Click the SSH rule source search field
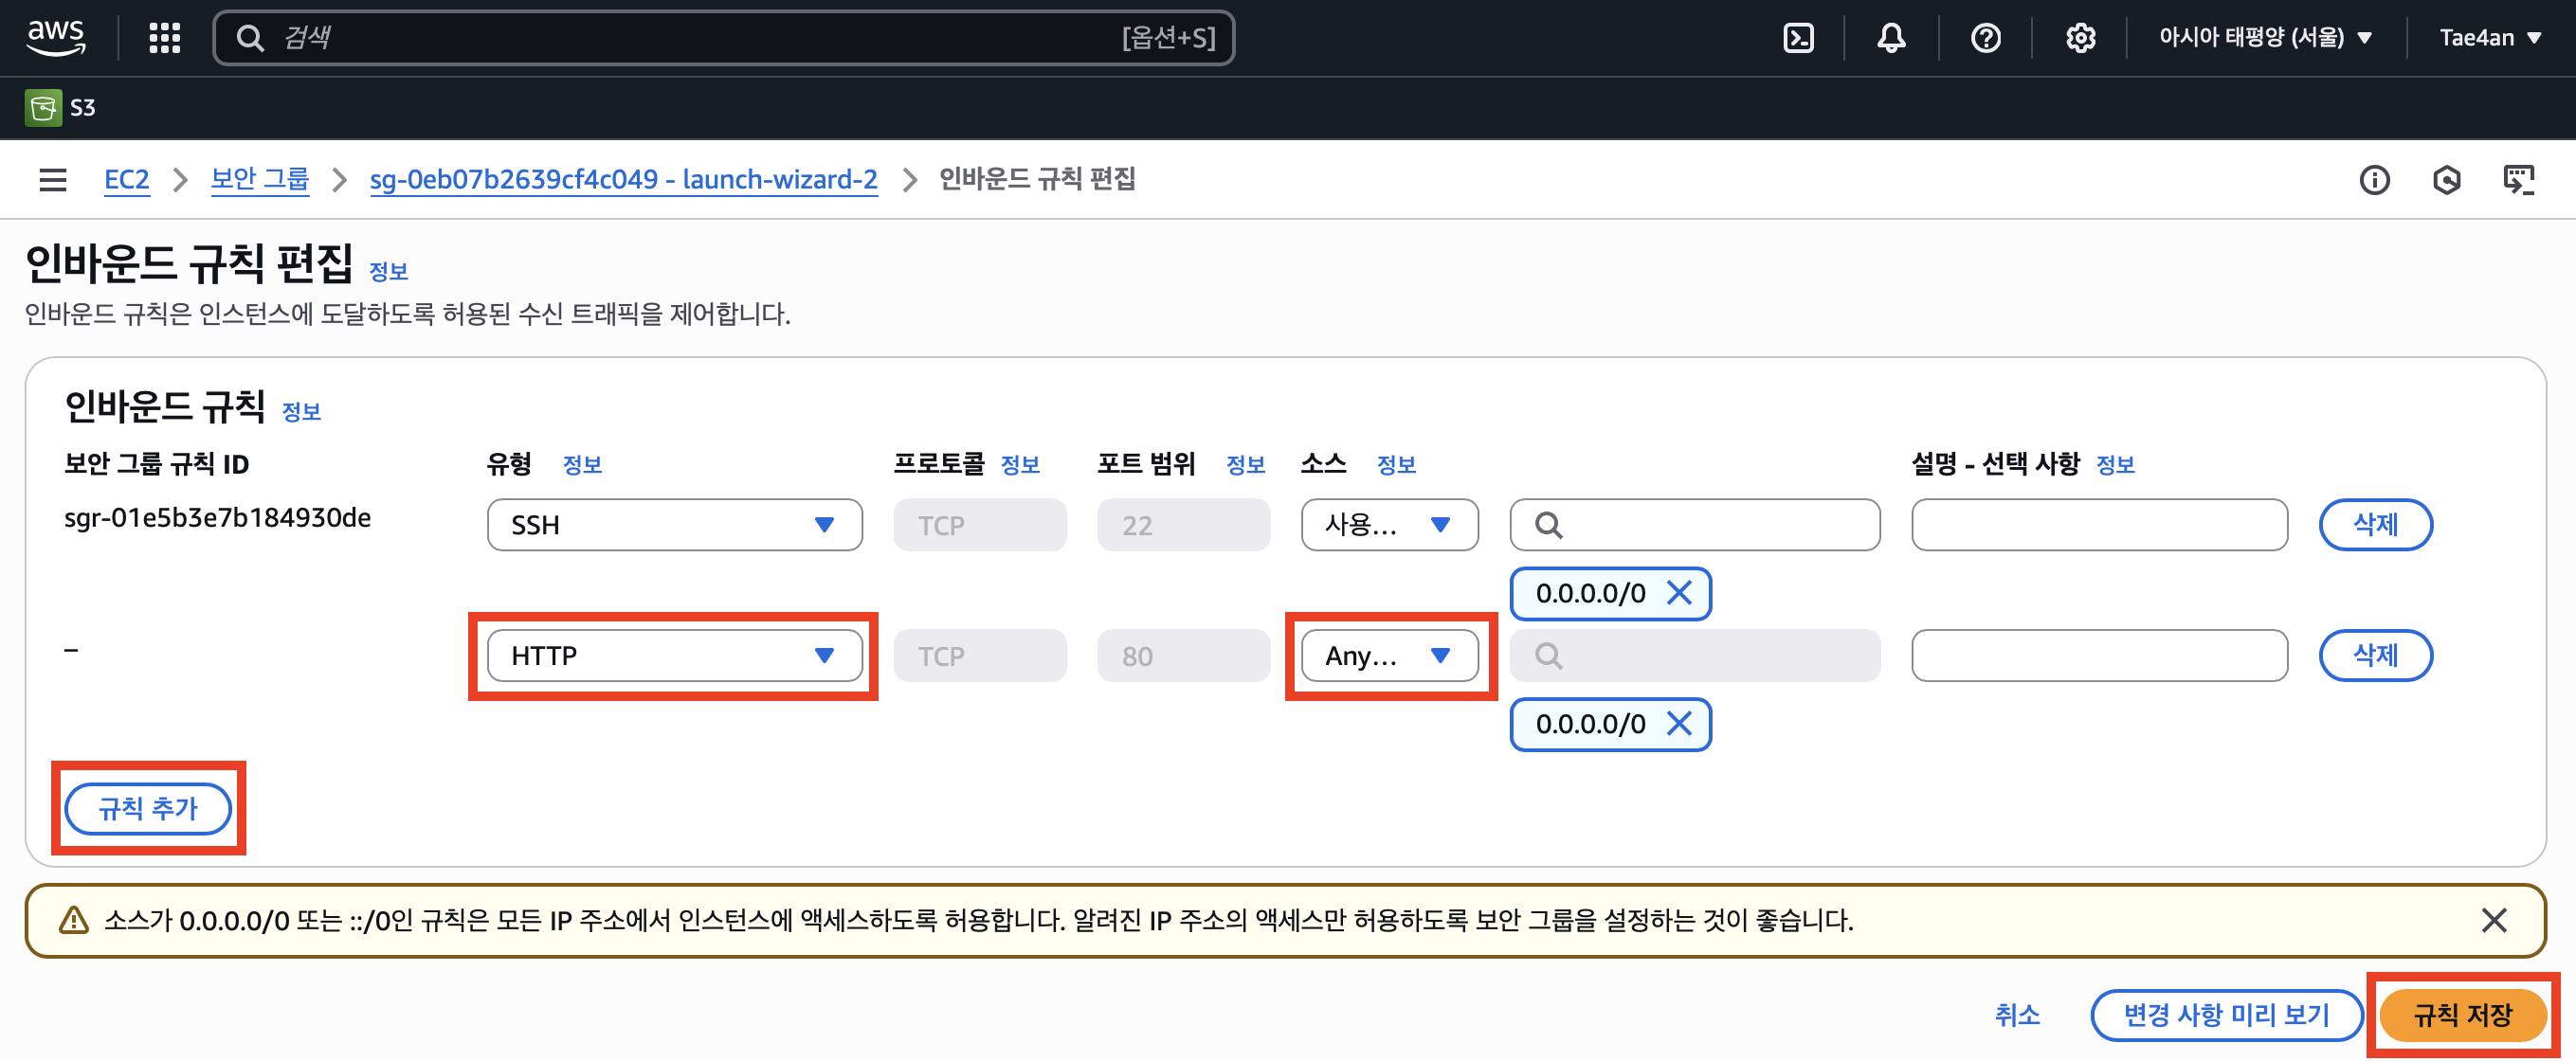 point(1695,525)
